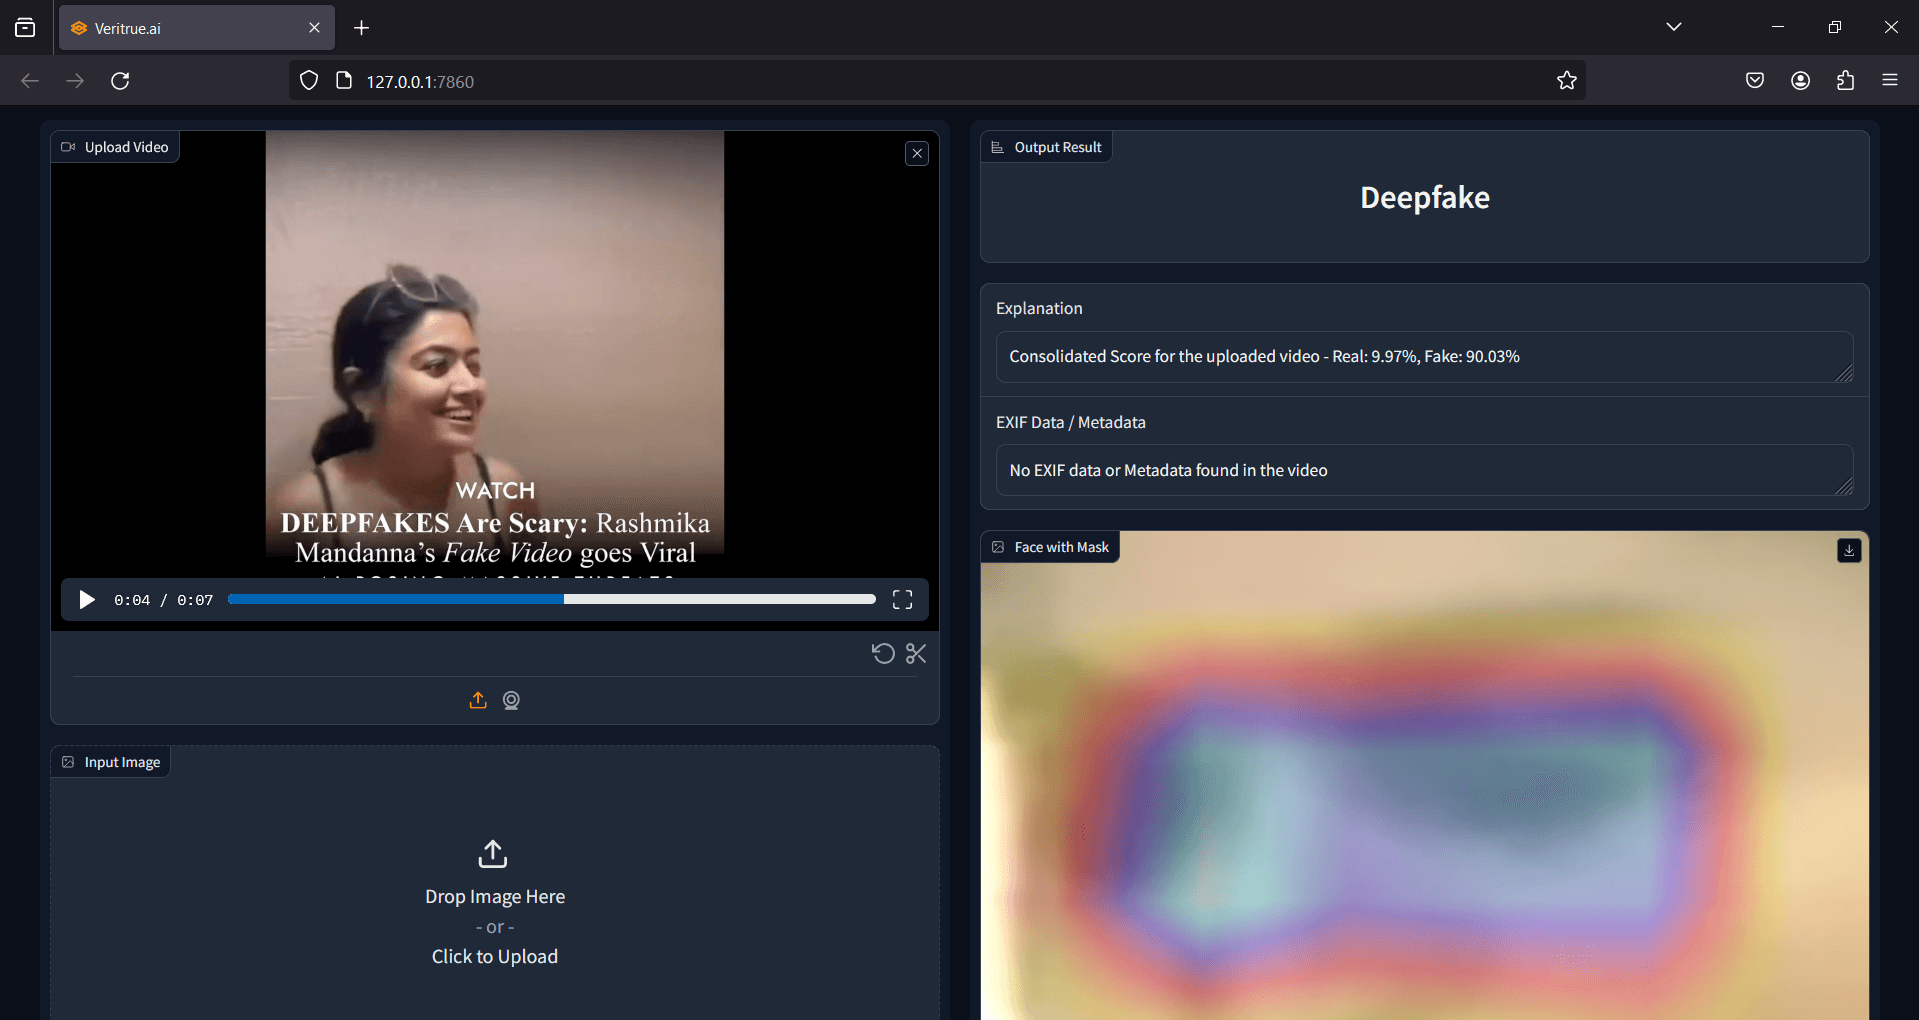Screen dimensions: 1919x1020
Task: Click the Explanation text box
Action: point(1424,357)
